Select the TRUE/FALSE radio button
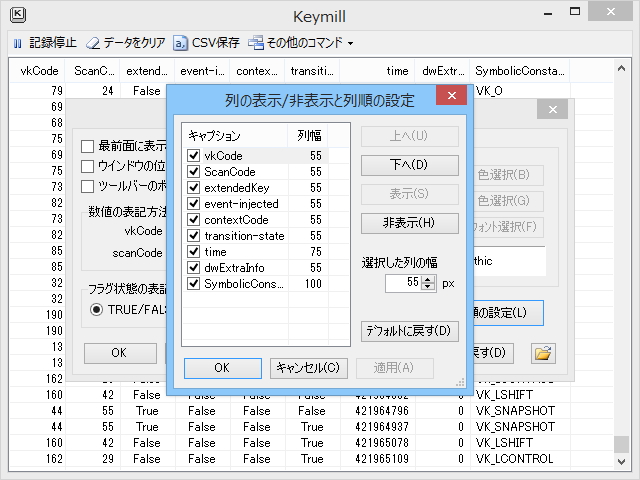 tap(96, 309)
